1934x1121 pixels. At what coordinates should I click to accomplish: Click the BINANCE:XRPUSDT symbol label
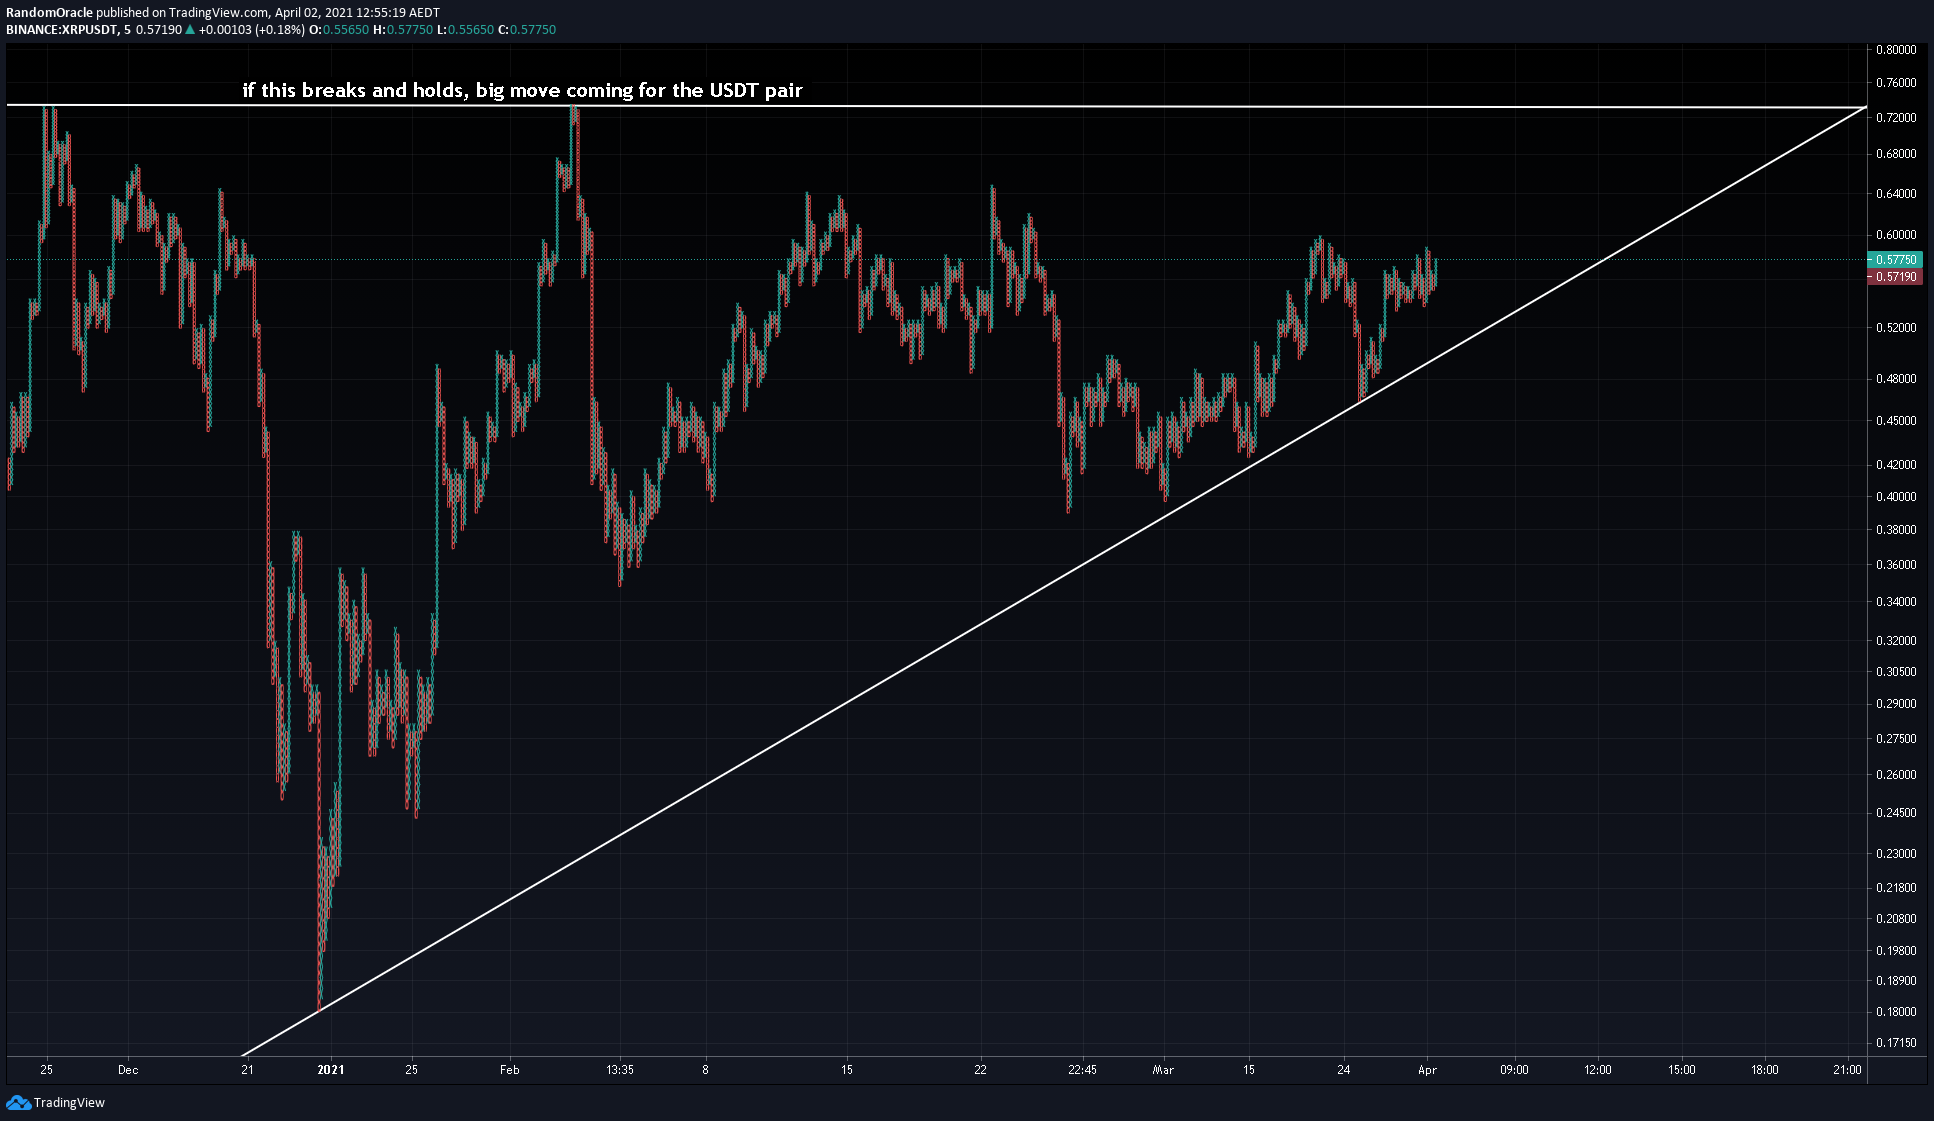tap(61, 30)
